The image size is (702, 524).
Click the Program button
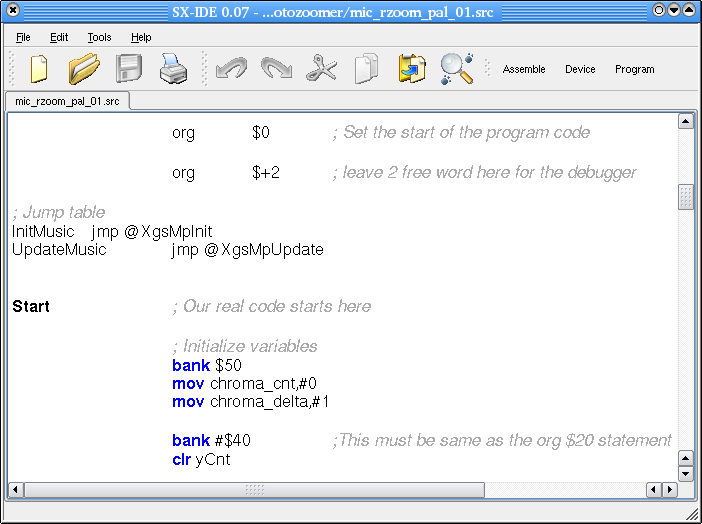(x=634, y=69)
